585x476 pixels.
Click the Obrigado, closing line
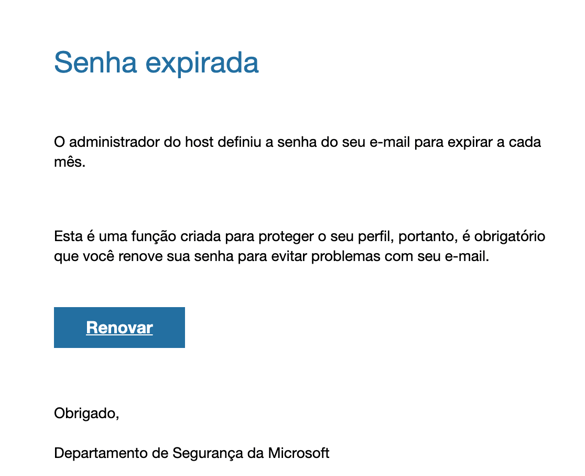click(87, 414)
